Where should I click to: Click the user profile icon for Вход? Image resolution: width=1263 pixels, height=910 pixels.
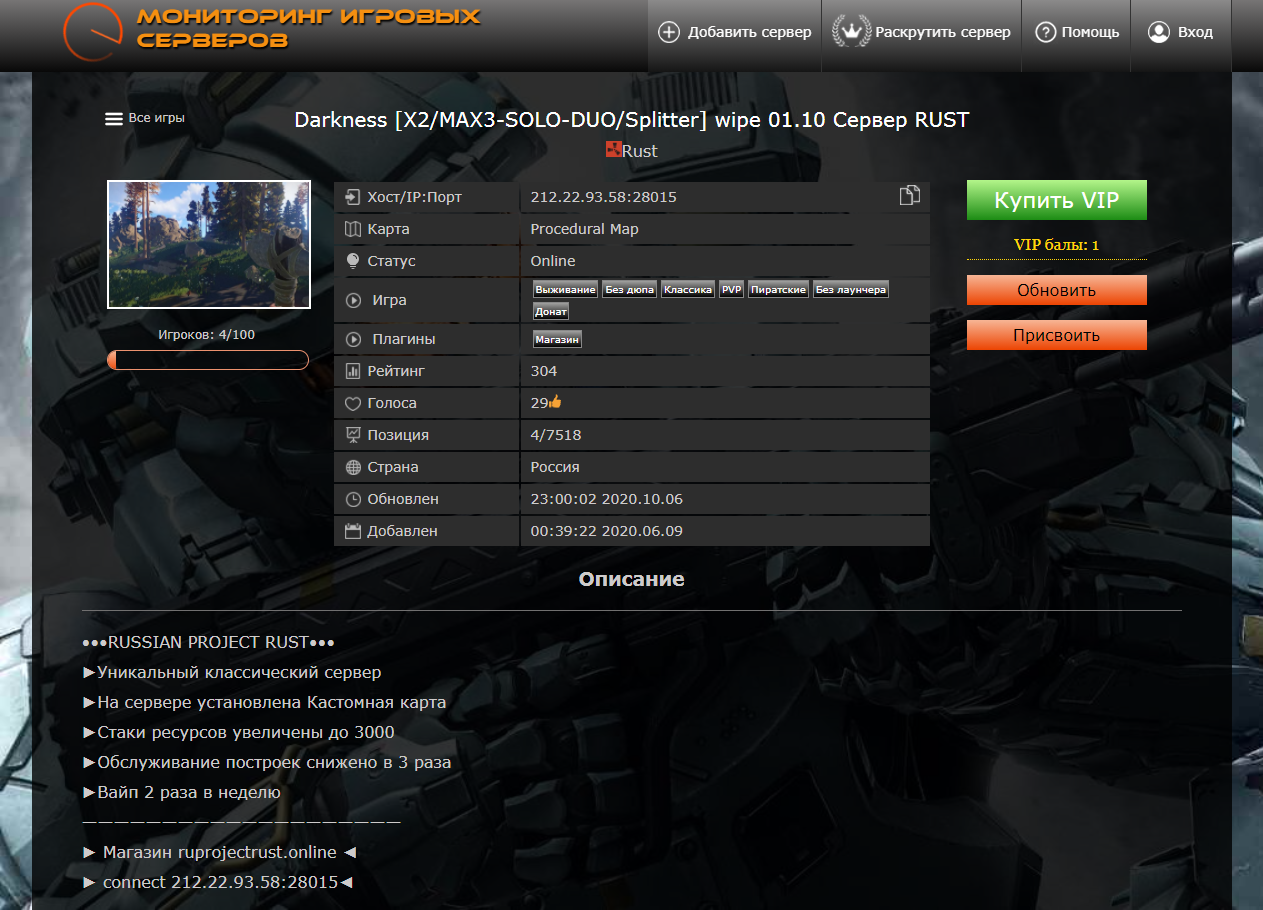[x=1158, y=32]
